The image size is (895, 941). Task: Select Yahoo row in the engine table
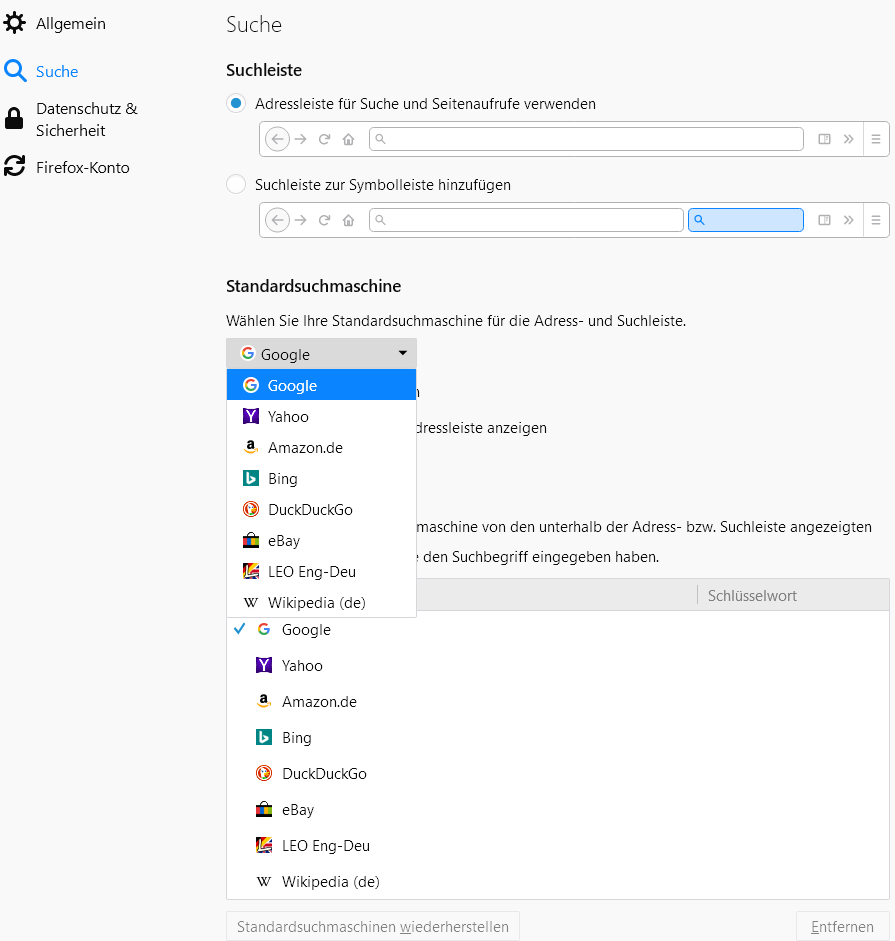coord(558,665)
